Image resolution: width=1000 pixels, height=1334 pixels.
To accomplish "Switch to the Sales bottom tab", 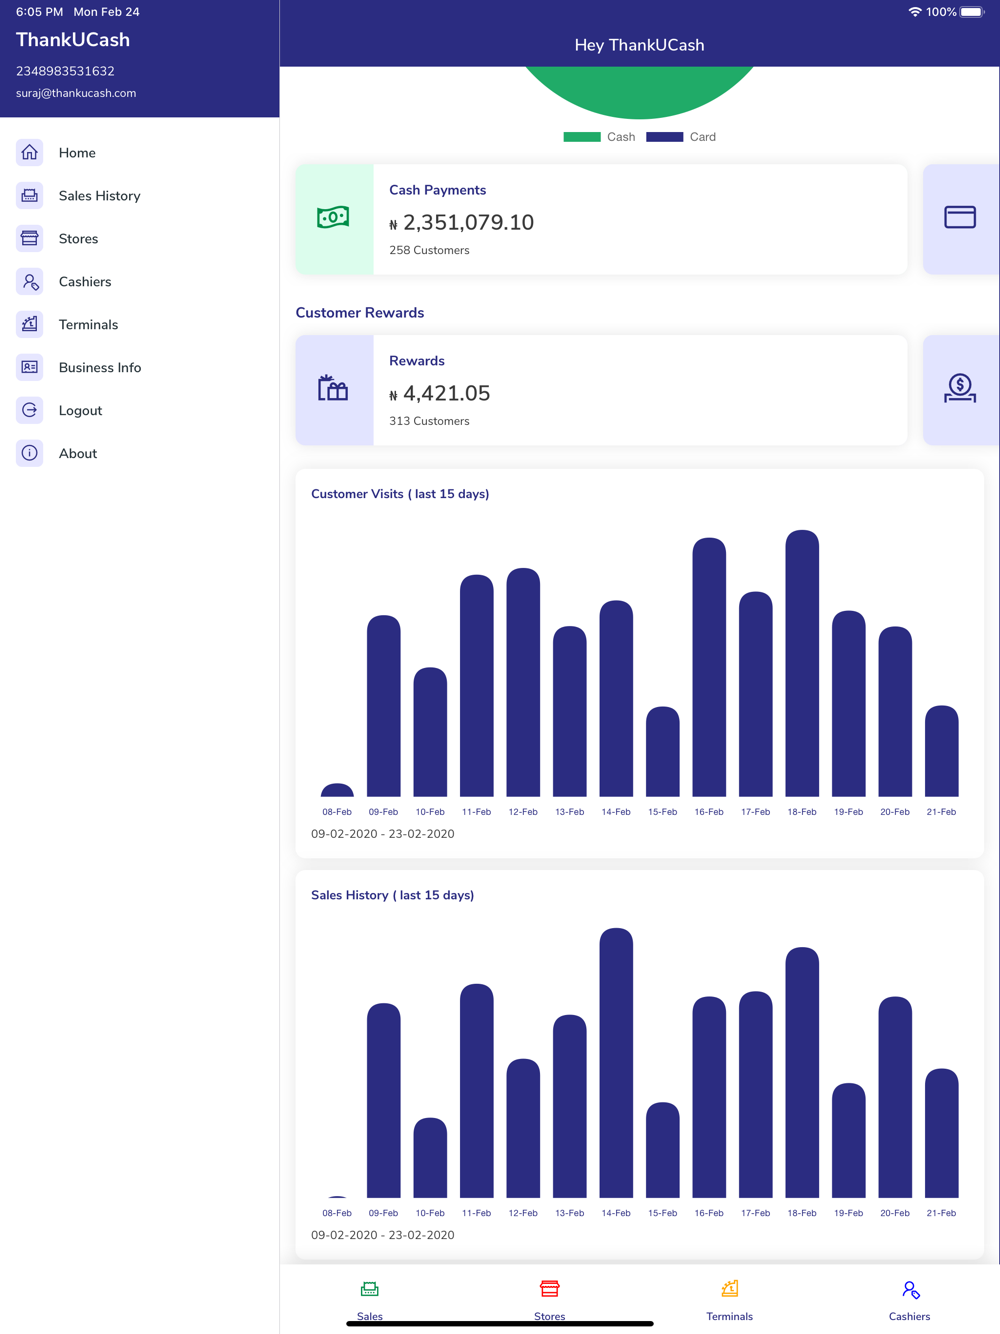I will tap(370, 1299).
